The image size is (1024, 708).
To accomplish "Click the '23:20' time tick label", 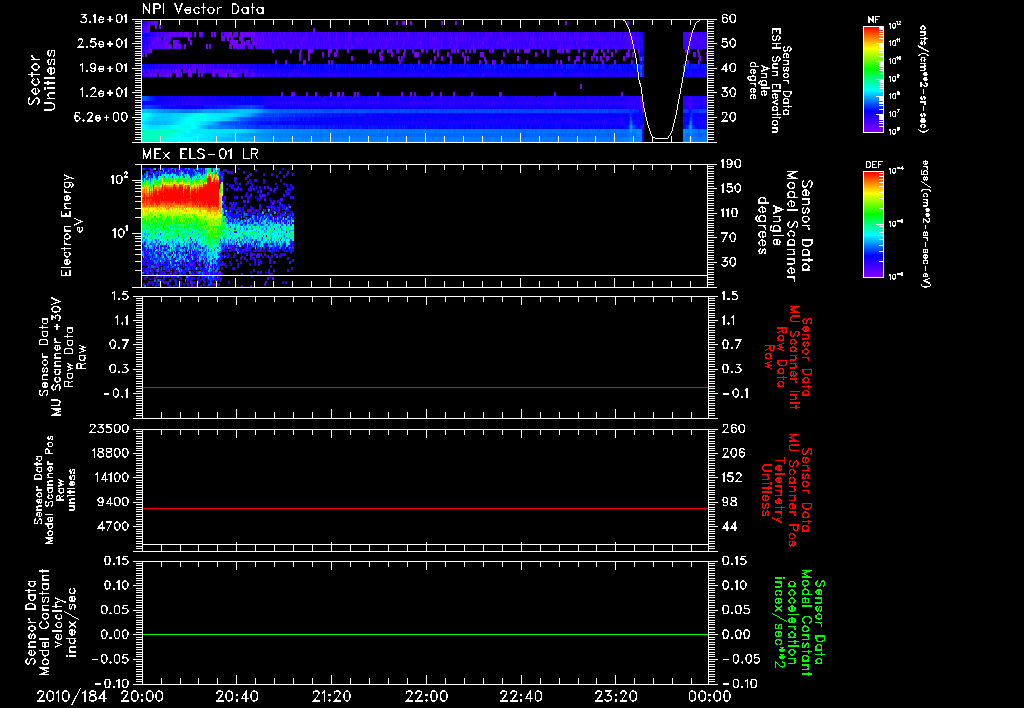I will tap(615, 696).
